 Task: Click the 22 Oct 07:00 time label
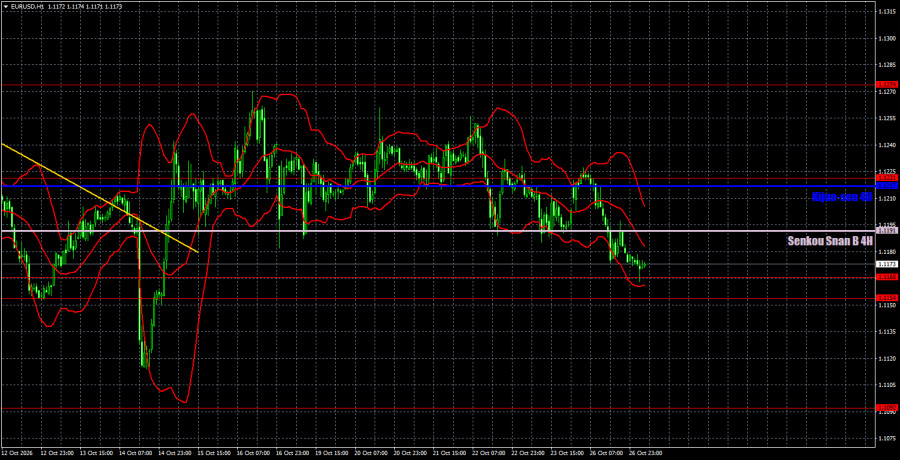489,453
